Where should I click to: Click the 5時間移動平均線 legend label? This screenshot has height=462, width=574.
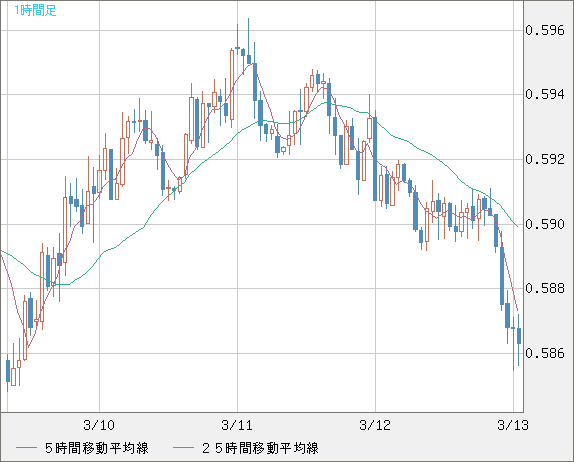point(97,448)
